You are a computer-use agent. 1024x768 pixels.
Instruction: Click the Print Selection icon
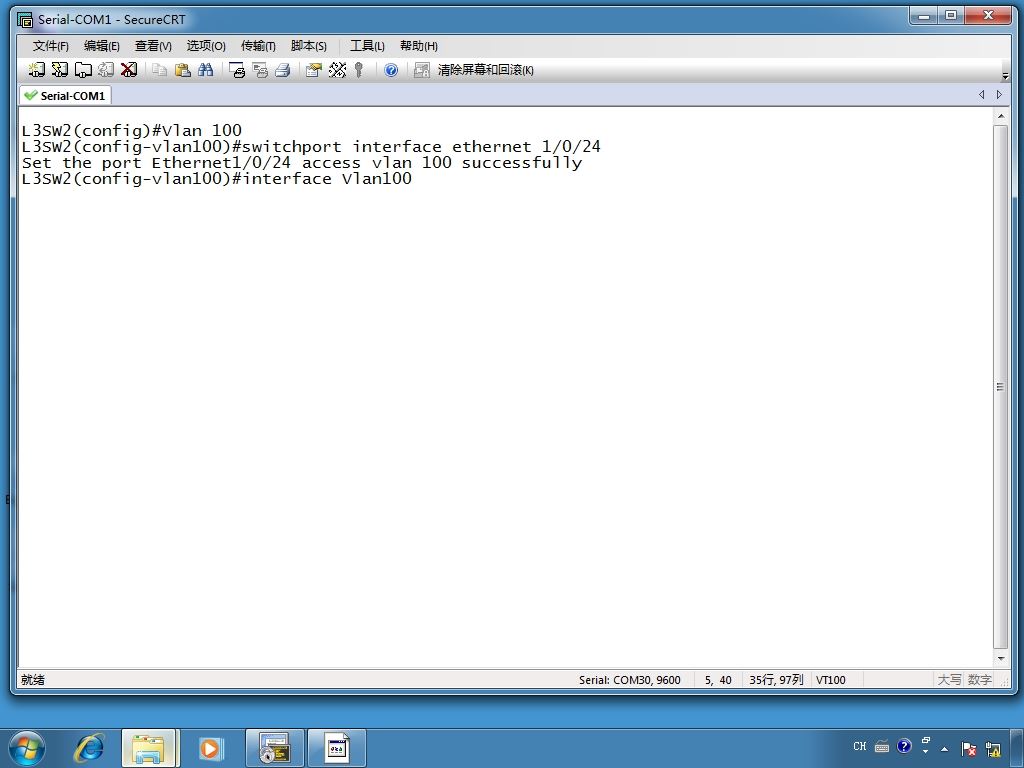point(260,70)
